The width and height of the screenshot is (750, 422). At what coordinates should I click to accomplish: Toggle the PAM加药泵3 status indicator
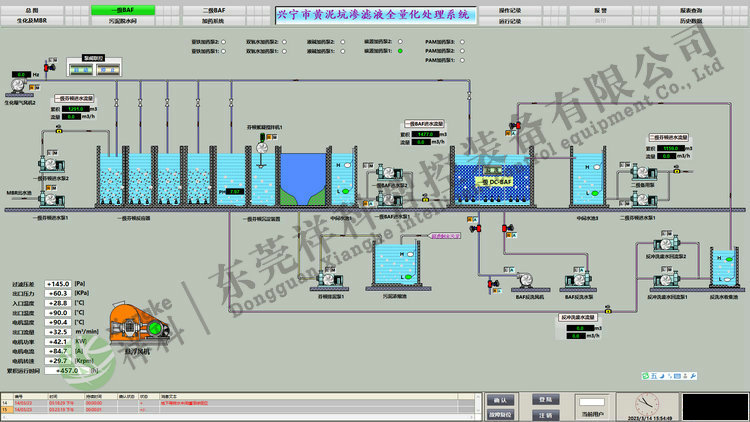(x=462, y=42)
